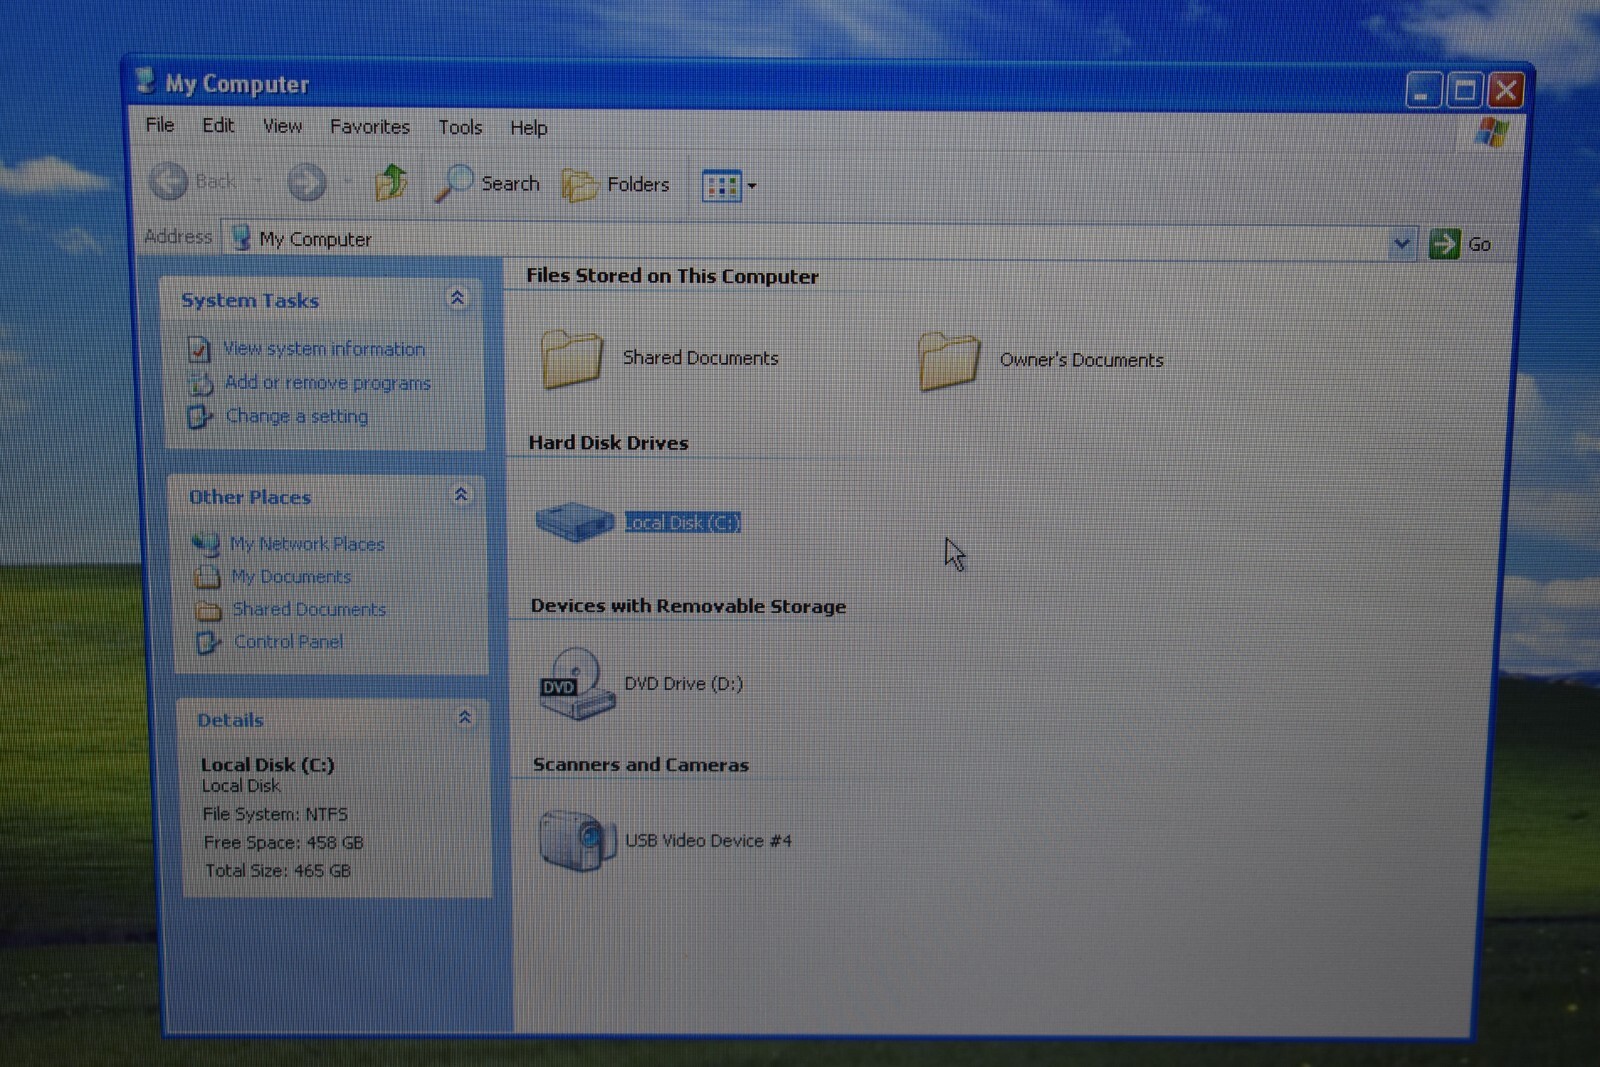Image resolution: width=1600 pixels, height=1067 pixels.
Task: Click the Forward arrow toolbar icon
Action: click(x=306, y=182)
